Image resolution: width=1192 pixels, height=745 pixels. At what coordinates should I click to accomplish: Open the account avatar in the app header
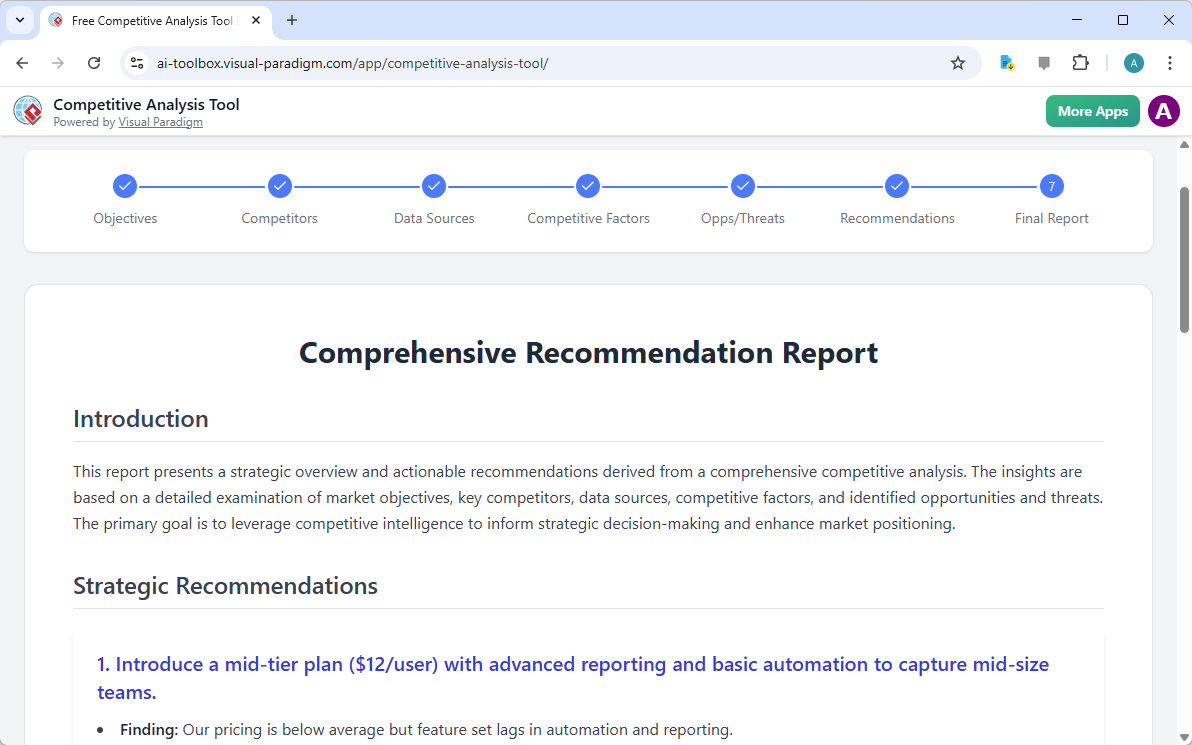coord(1163,111)
